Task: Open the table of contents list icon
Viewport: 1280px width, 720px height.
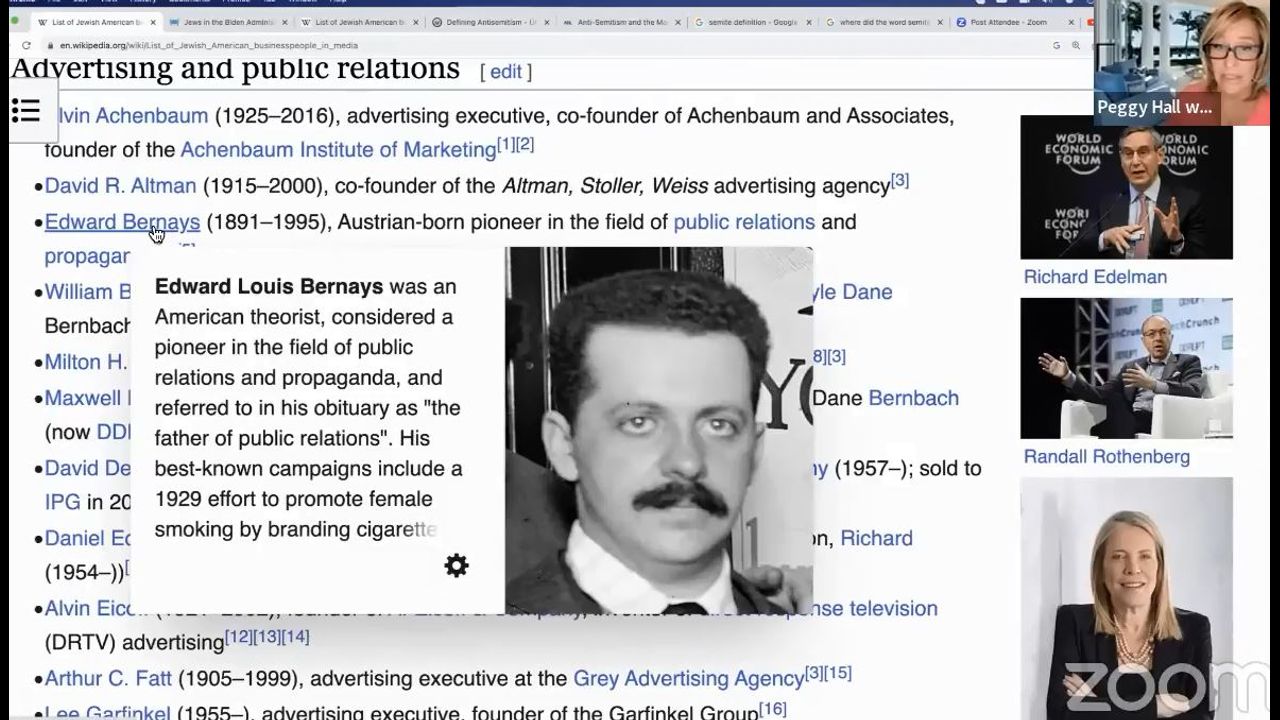Action: point(25,111)
